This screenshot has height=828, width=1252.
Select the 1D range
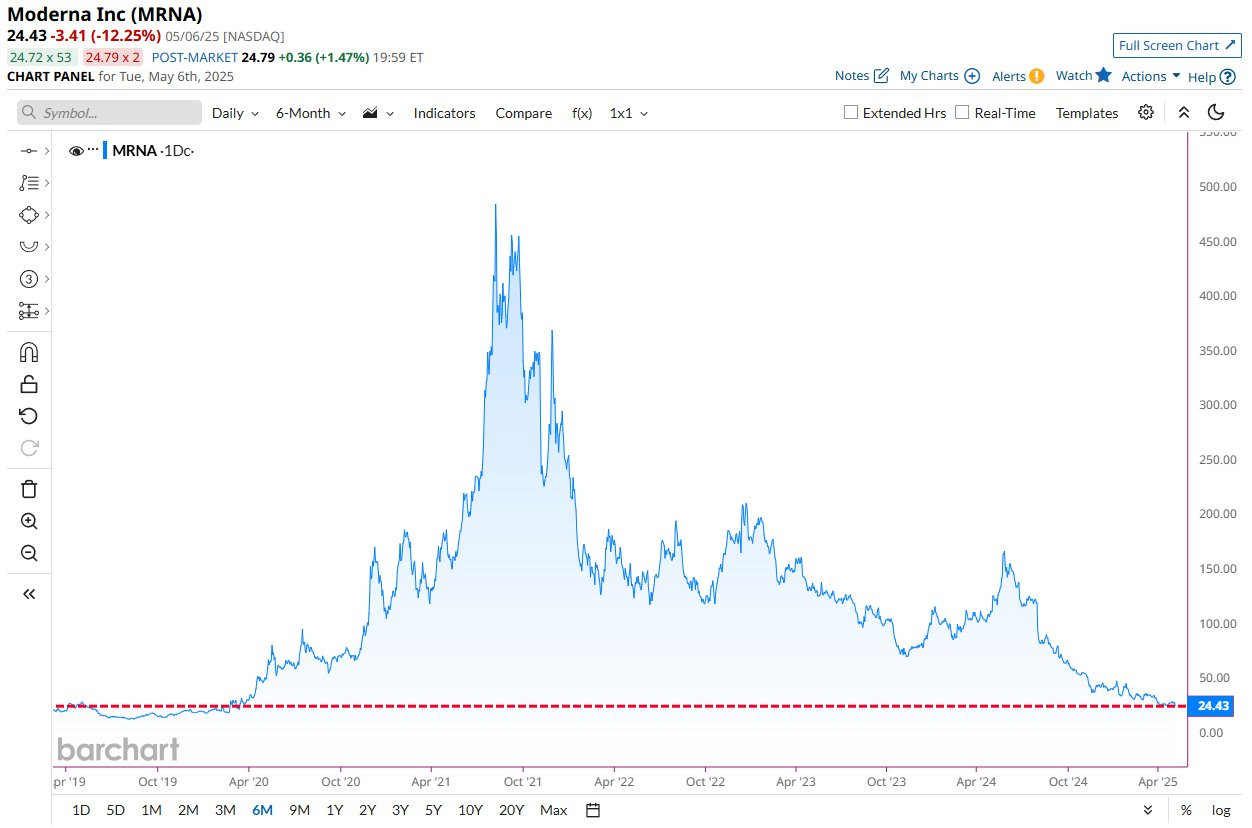81,810
